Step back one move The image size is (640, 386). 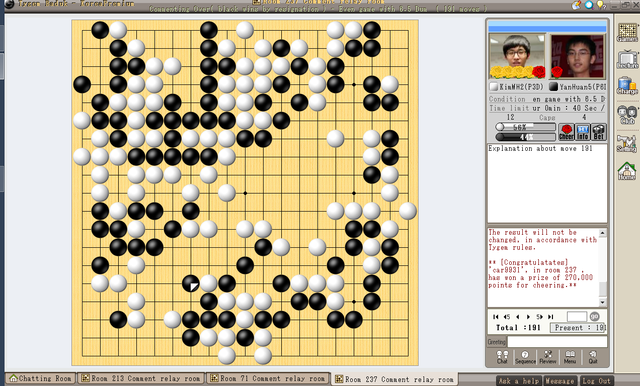518,317
